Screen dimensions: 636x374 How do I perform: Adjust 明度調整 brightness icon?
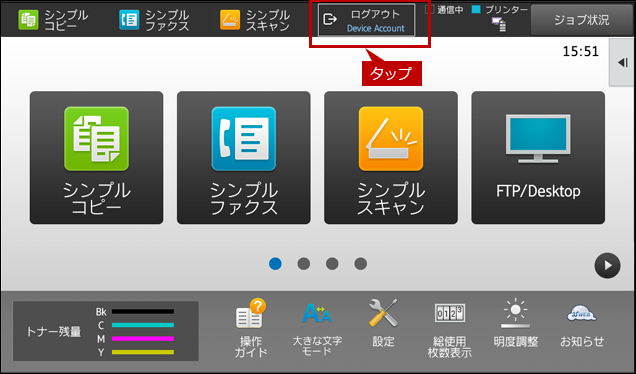[516, 323]
